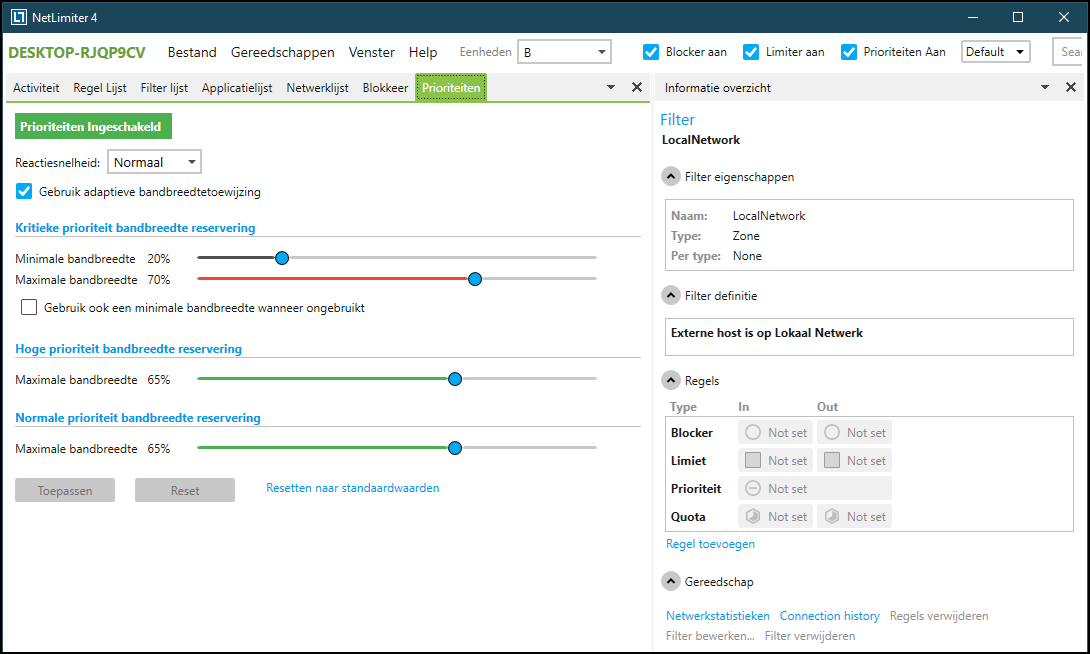Click Prioriteit Not set icon
Screen dimensions: 1090x654
click(x=753, y=489)
